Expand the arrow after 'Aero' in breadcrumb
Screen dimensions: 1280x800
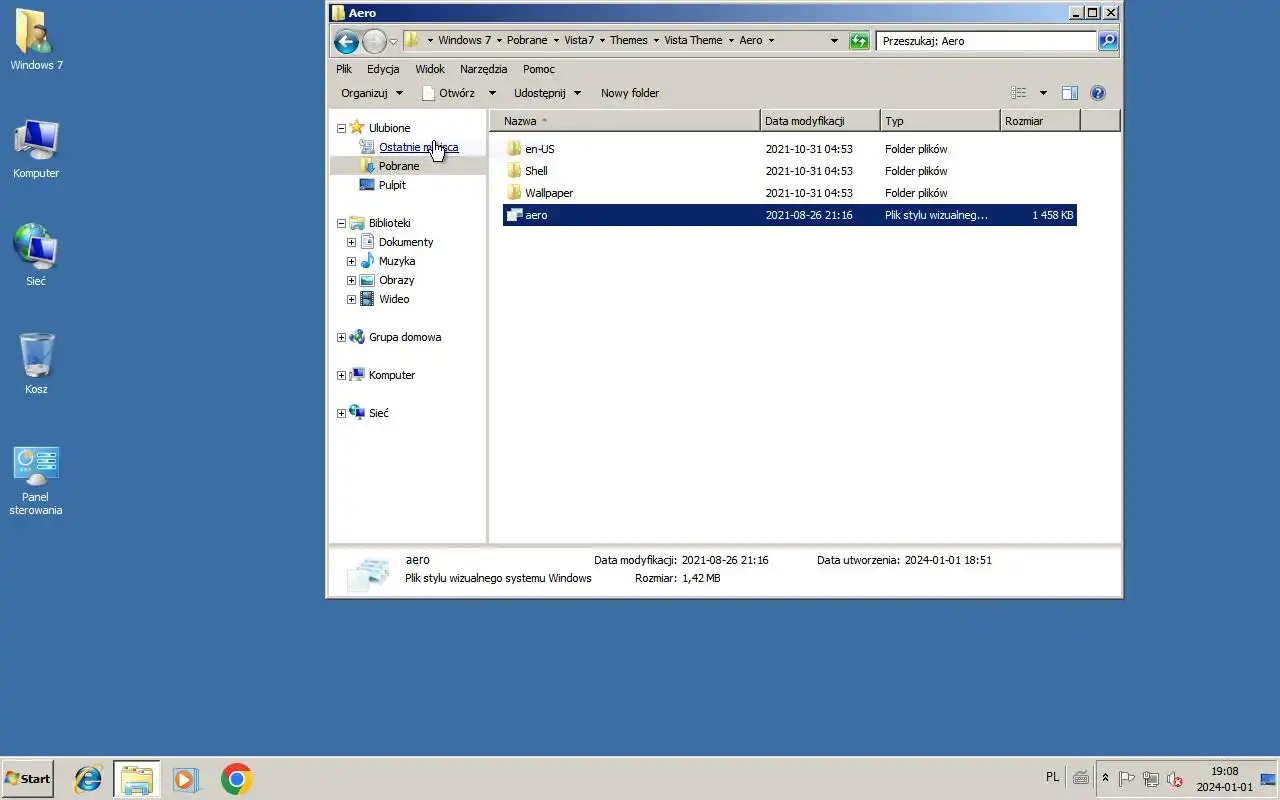[x=771, y=41]
